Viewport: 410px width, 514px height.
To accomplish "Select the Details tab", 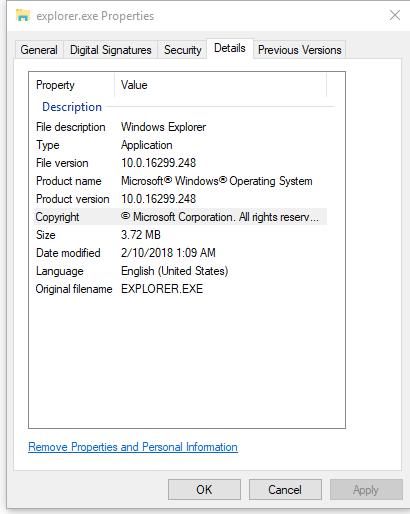I will pos(230,49).
